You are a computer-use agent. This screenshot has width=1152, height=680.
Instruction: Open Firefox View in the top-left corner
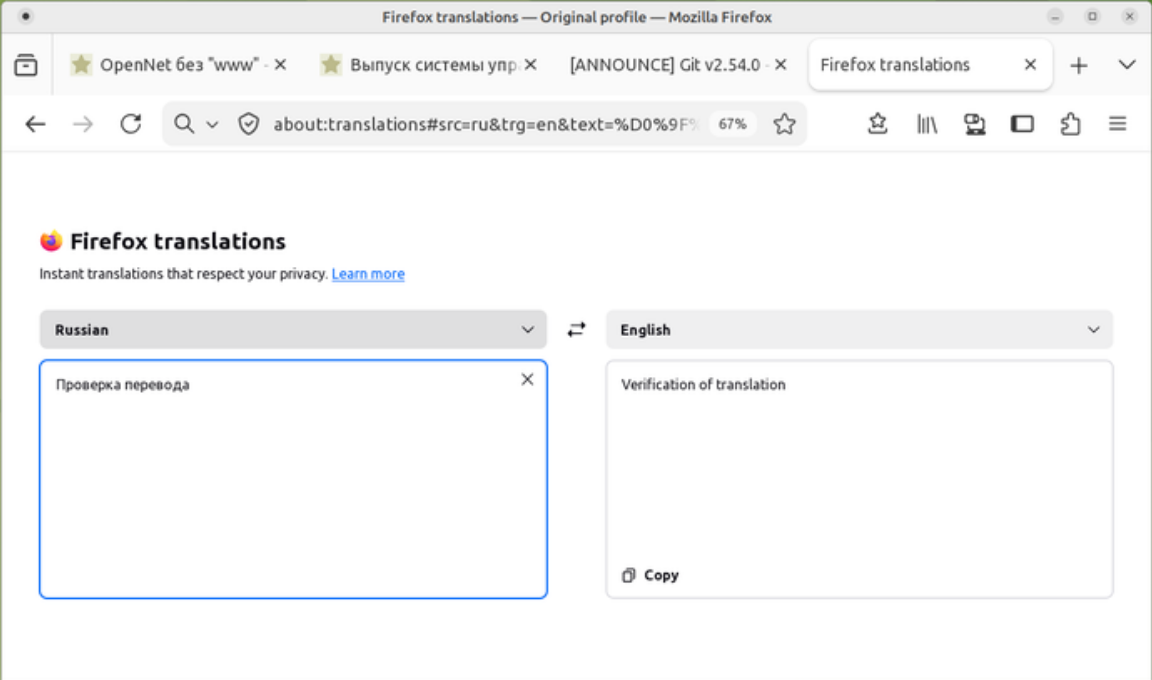(25, 64)
